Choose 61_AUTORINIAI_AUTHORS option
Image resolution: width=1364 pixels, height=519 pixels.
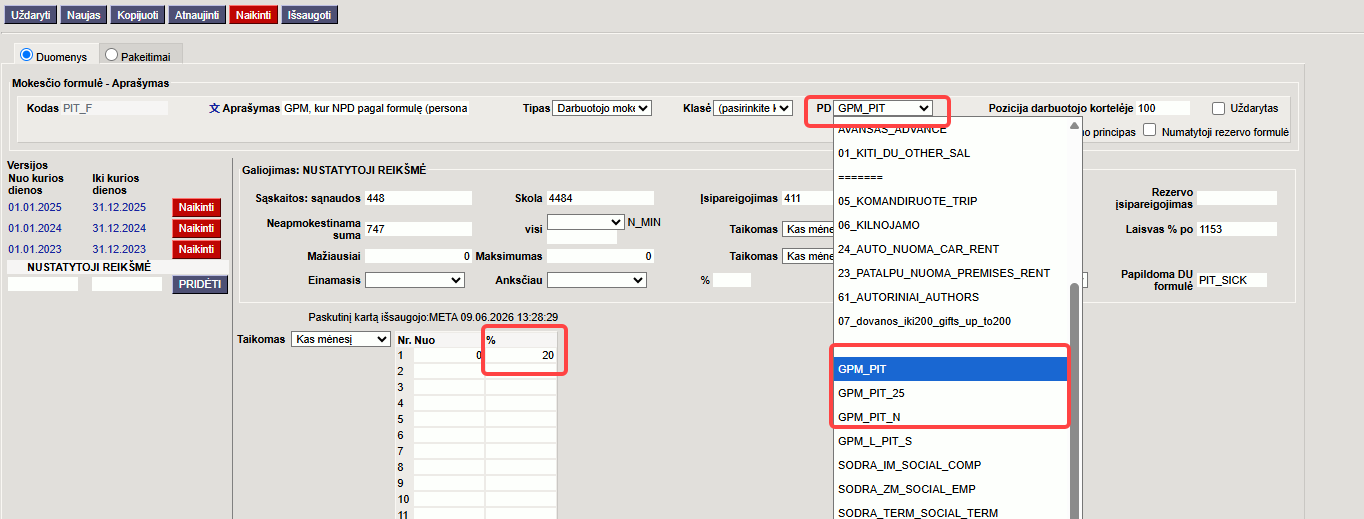[951, 297]
